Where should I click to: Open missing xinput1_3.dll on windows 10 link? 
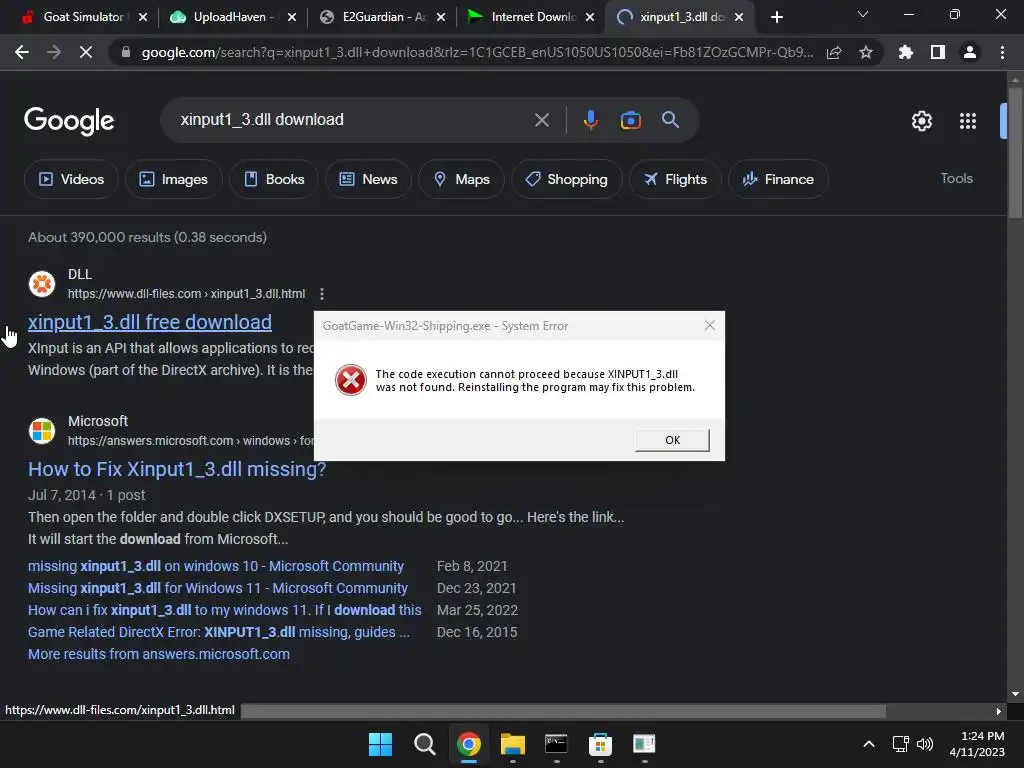pyautogui.click(x=216, y=566)
